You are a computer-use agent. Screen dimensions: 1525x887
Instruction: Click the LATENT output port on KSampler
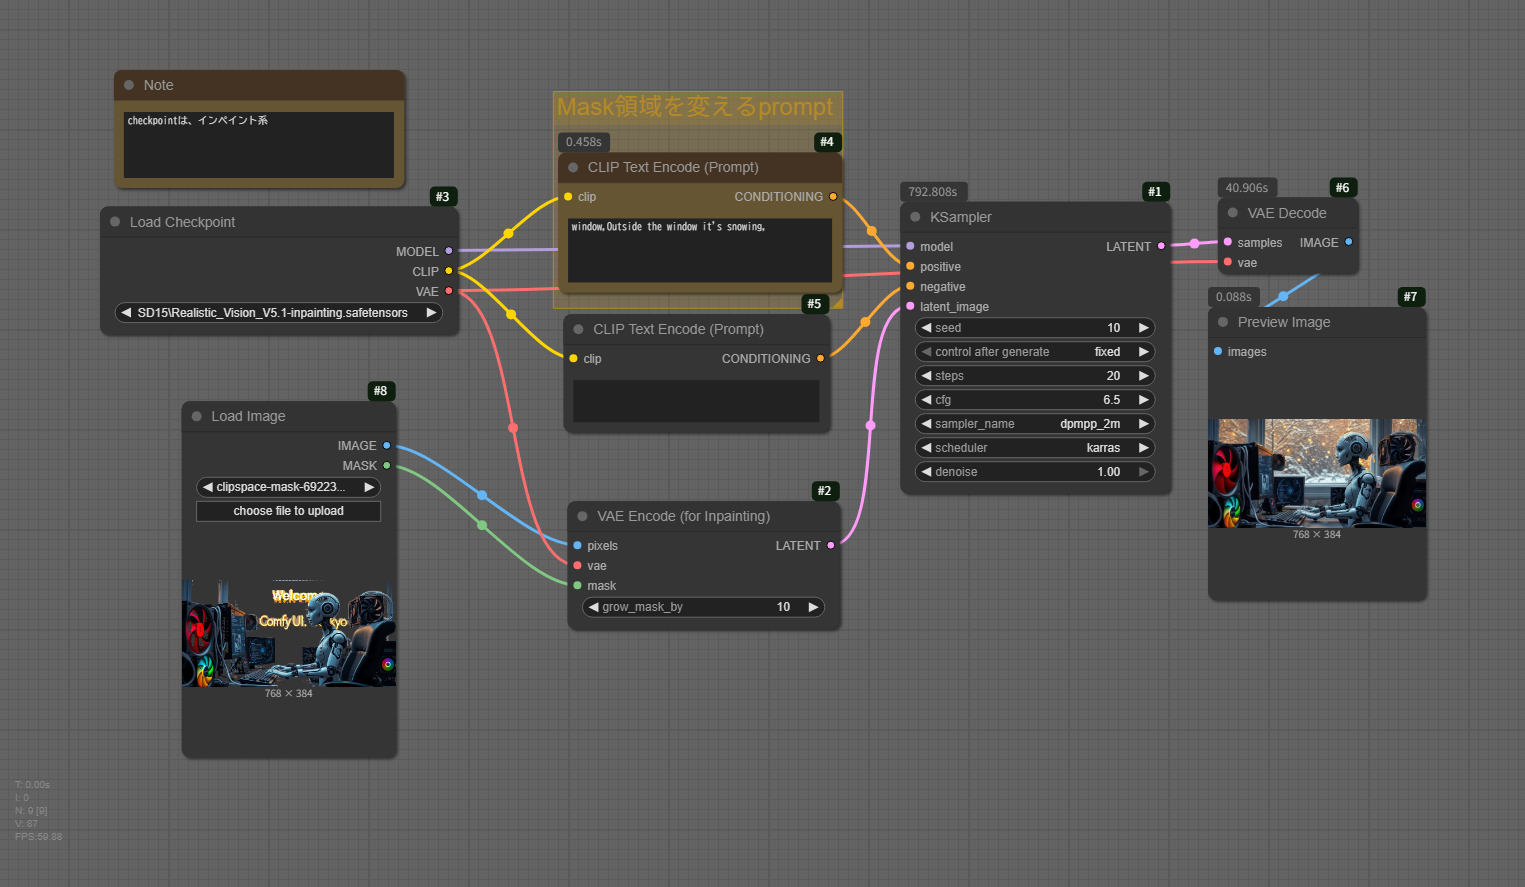(x=1161, y=246)
